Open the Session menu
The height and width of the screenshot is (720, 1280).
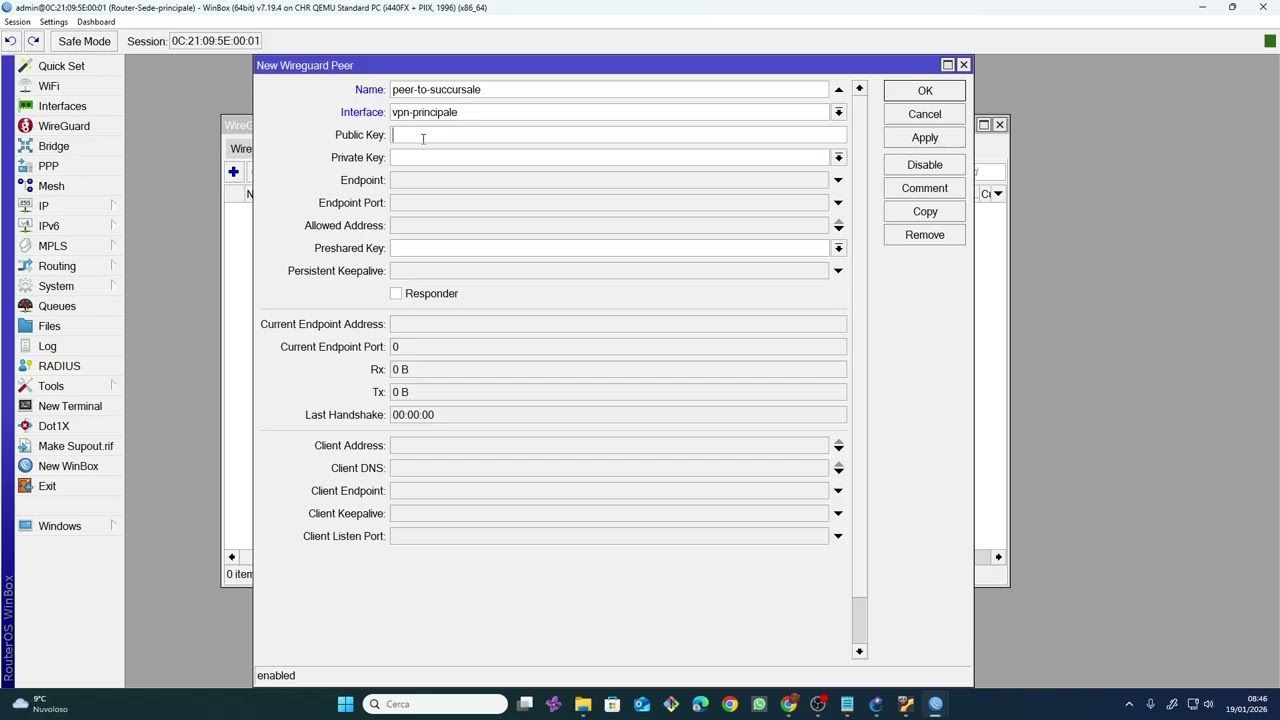(18, 22)
